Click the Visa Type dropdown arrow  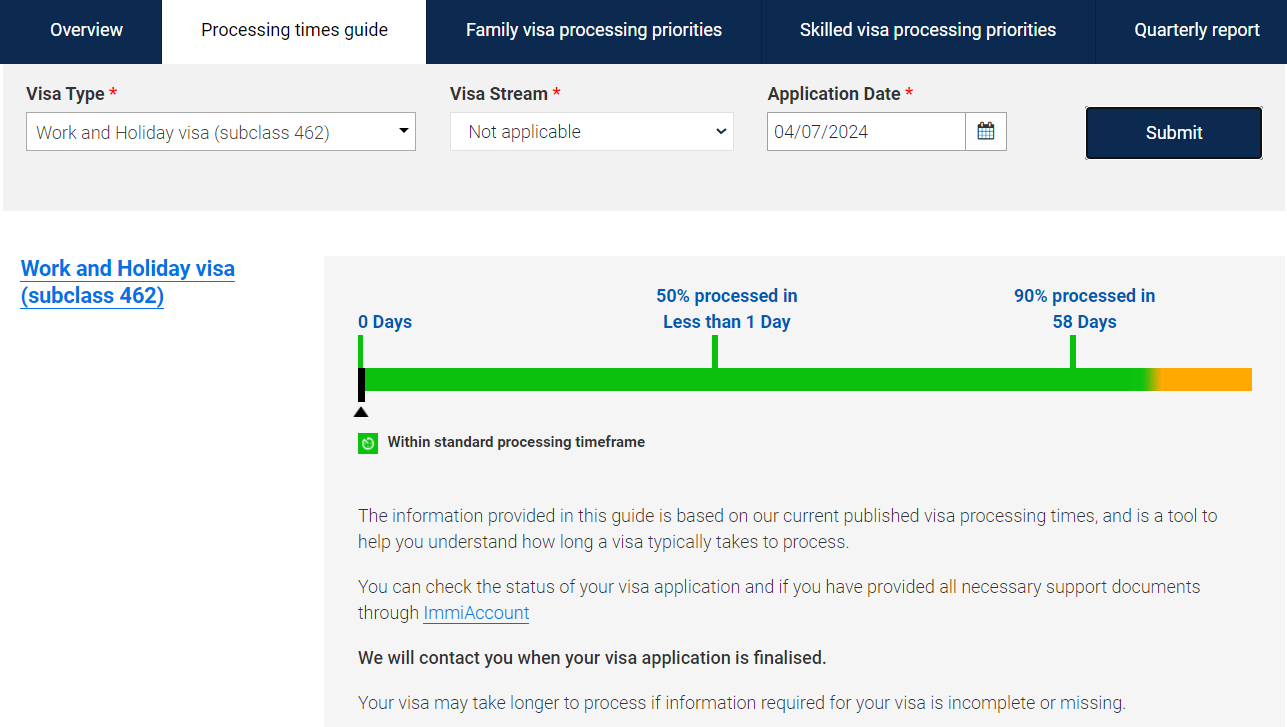click(404, 131)
